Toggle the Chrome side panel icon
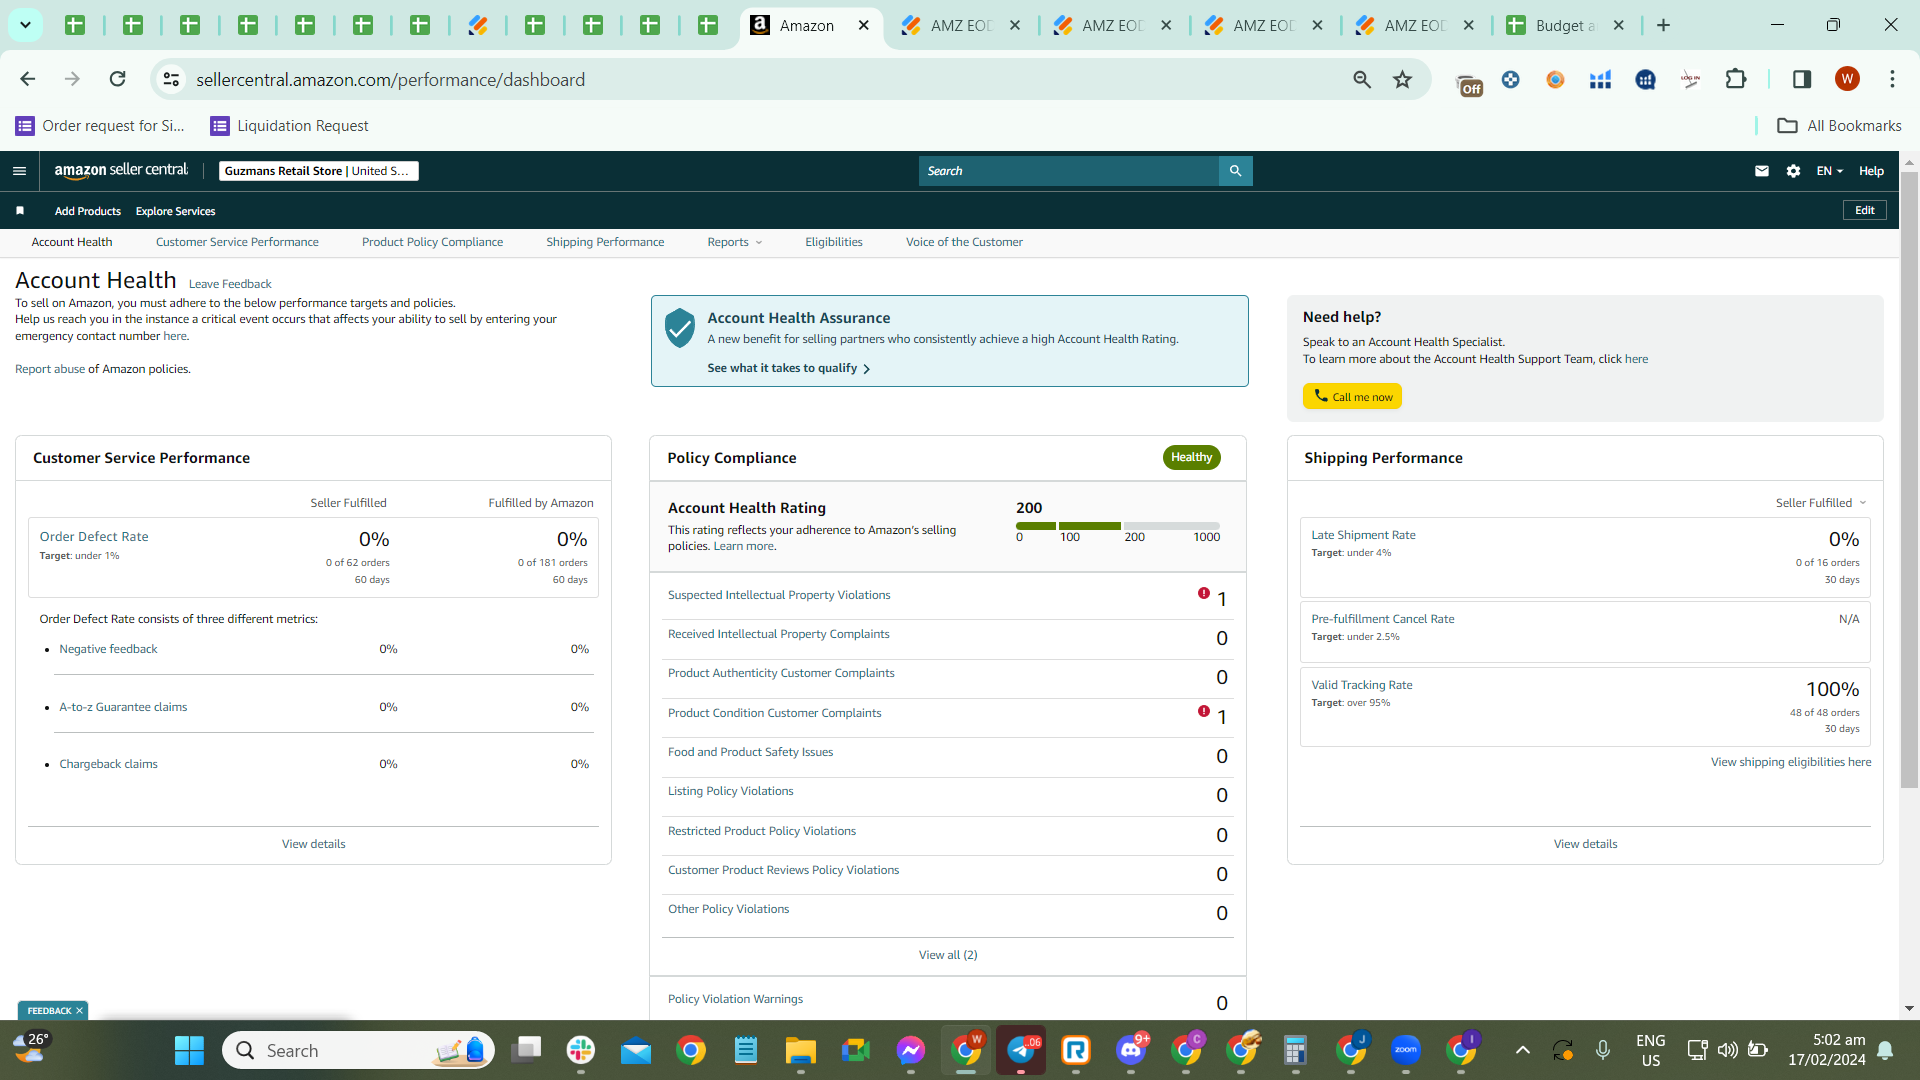Image resolution: width=1920 pixels, height=1080 pixels. 1801,79
